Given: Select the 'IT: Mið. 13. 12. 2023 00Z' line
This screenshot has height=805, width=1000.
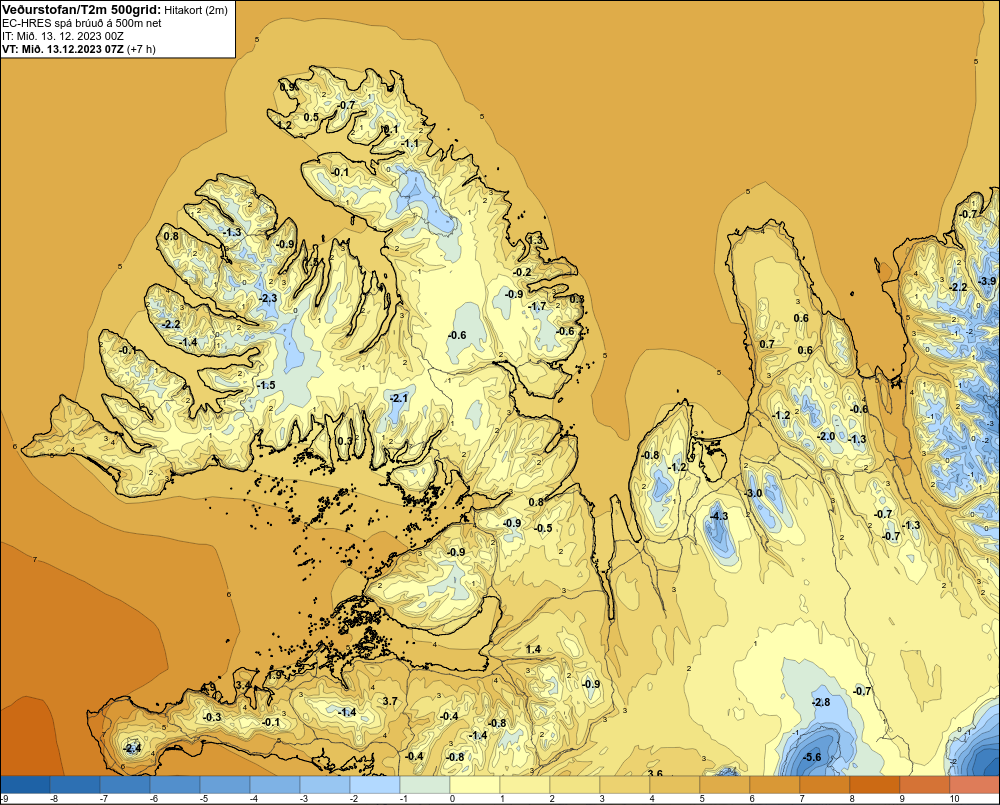Looking at the screenshot, I should tap(63, 36).
